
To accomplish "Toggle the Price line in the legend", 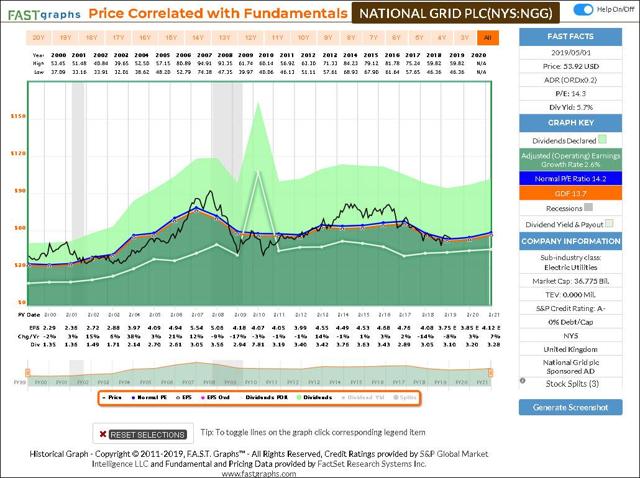I will [111, 397].
